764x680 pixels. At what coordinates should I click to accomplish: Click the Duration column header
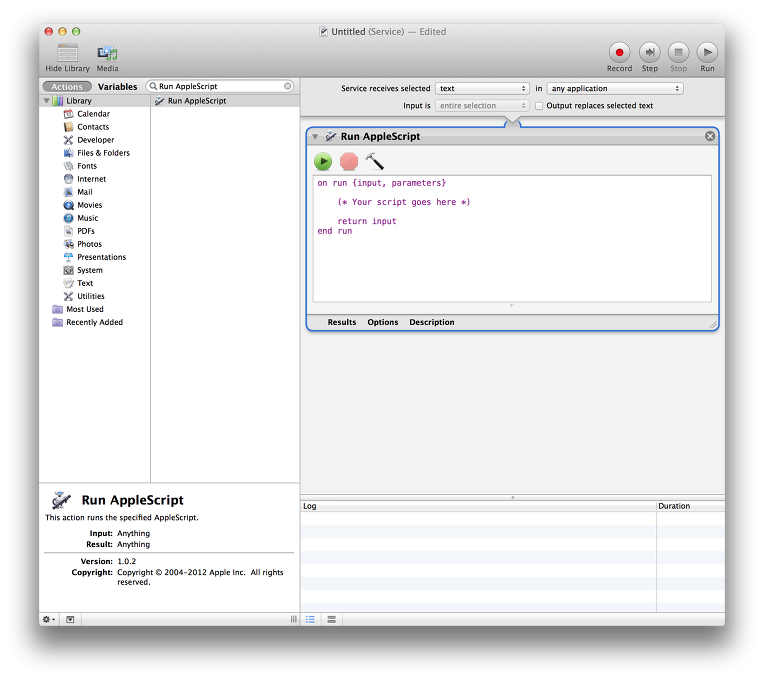(690, 506)
